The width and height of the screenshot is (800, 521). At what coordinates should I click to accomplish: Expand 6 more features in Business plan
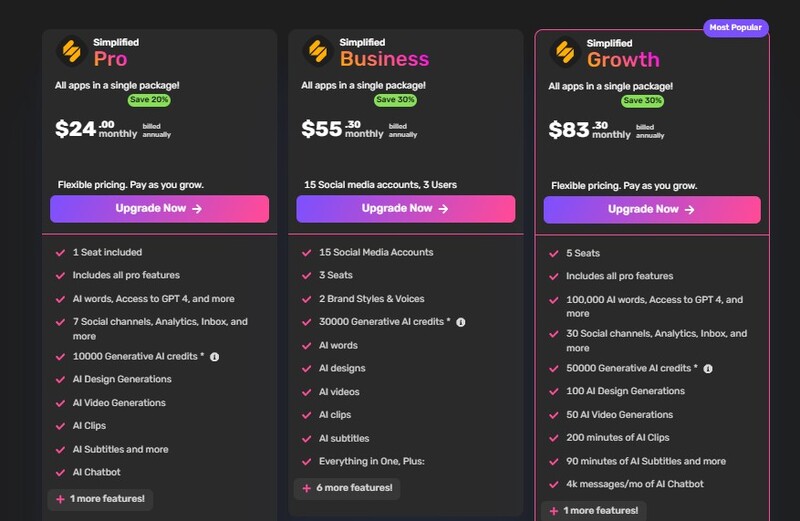[347, 488]
